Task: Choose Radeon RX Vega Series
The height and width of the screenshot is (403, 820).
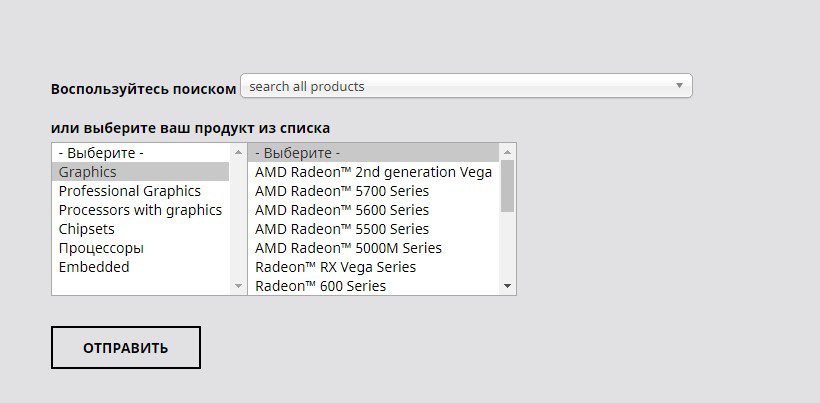Action: (373, 267)
